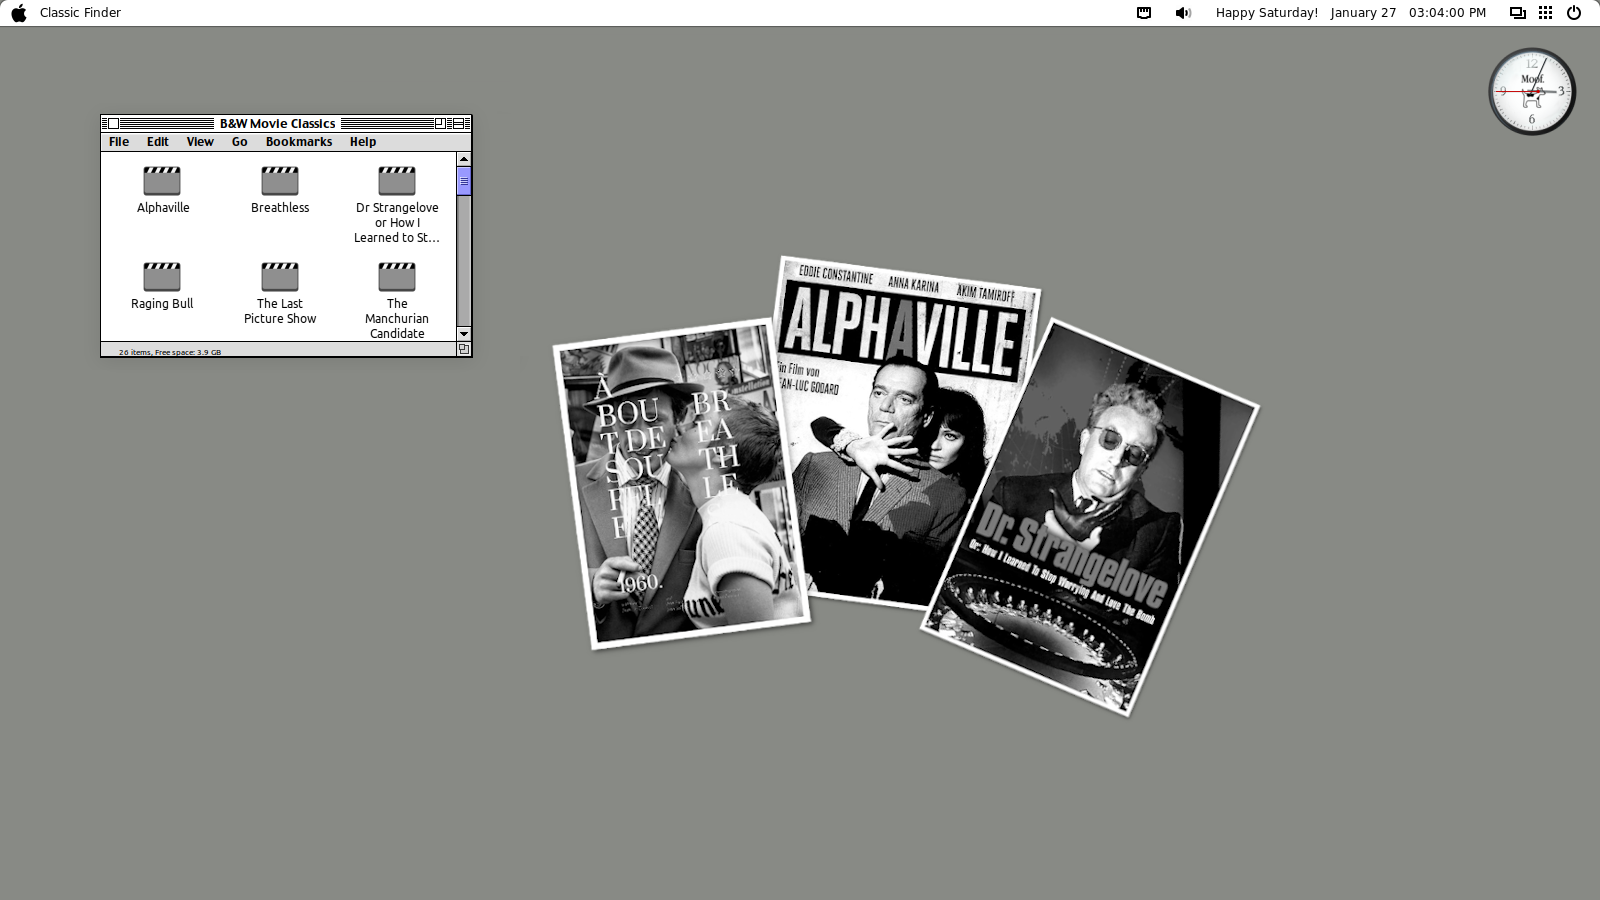Open the Edit menu

[x=158, y=142]
